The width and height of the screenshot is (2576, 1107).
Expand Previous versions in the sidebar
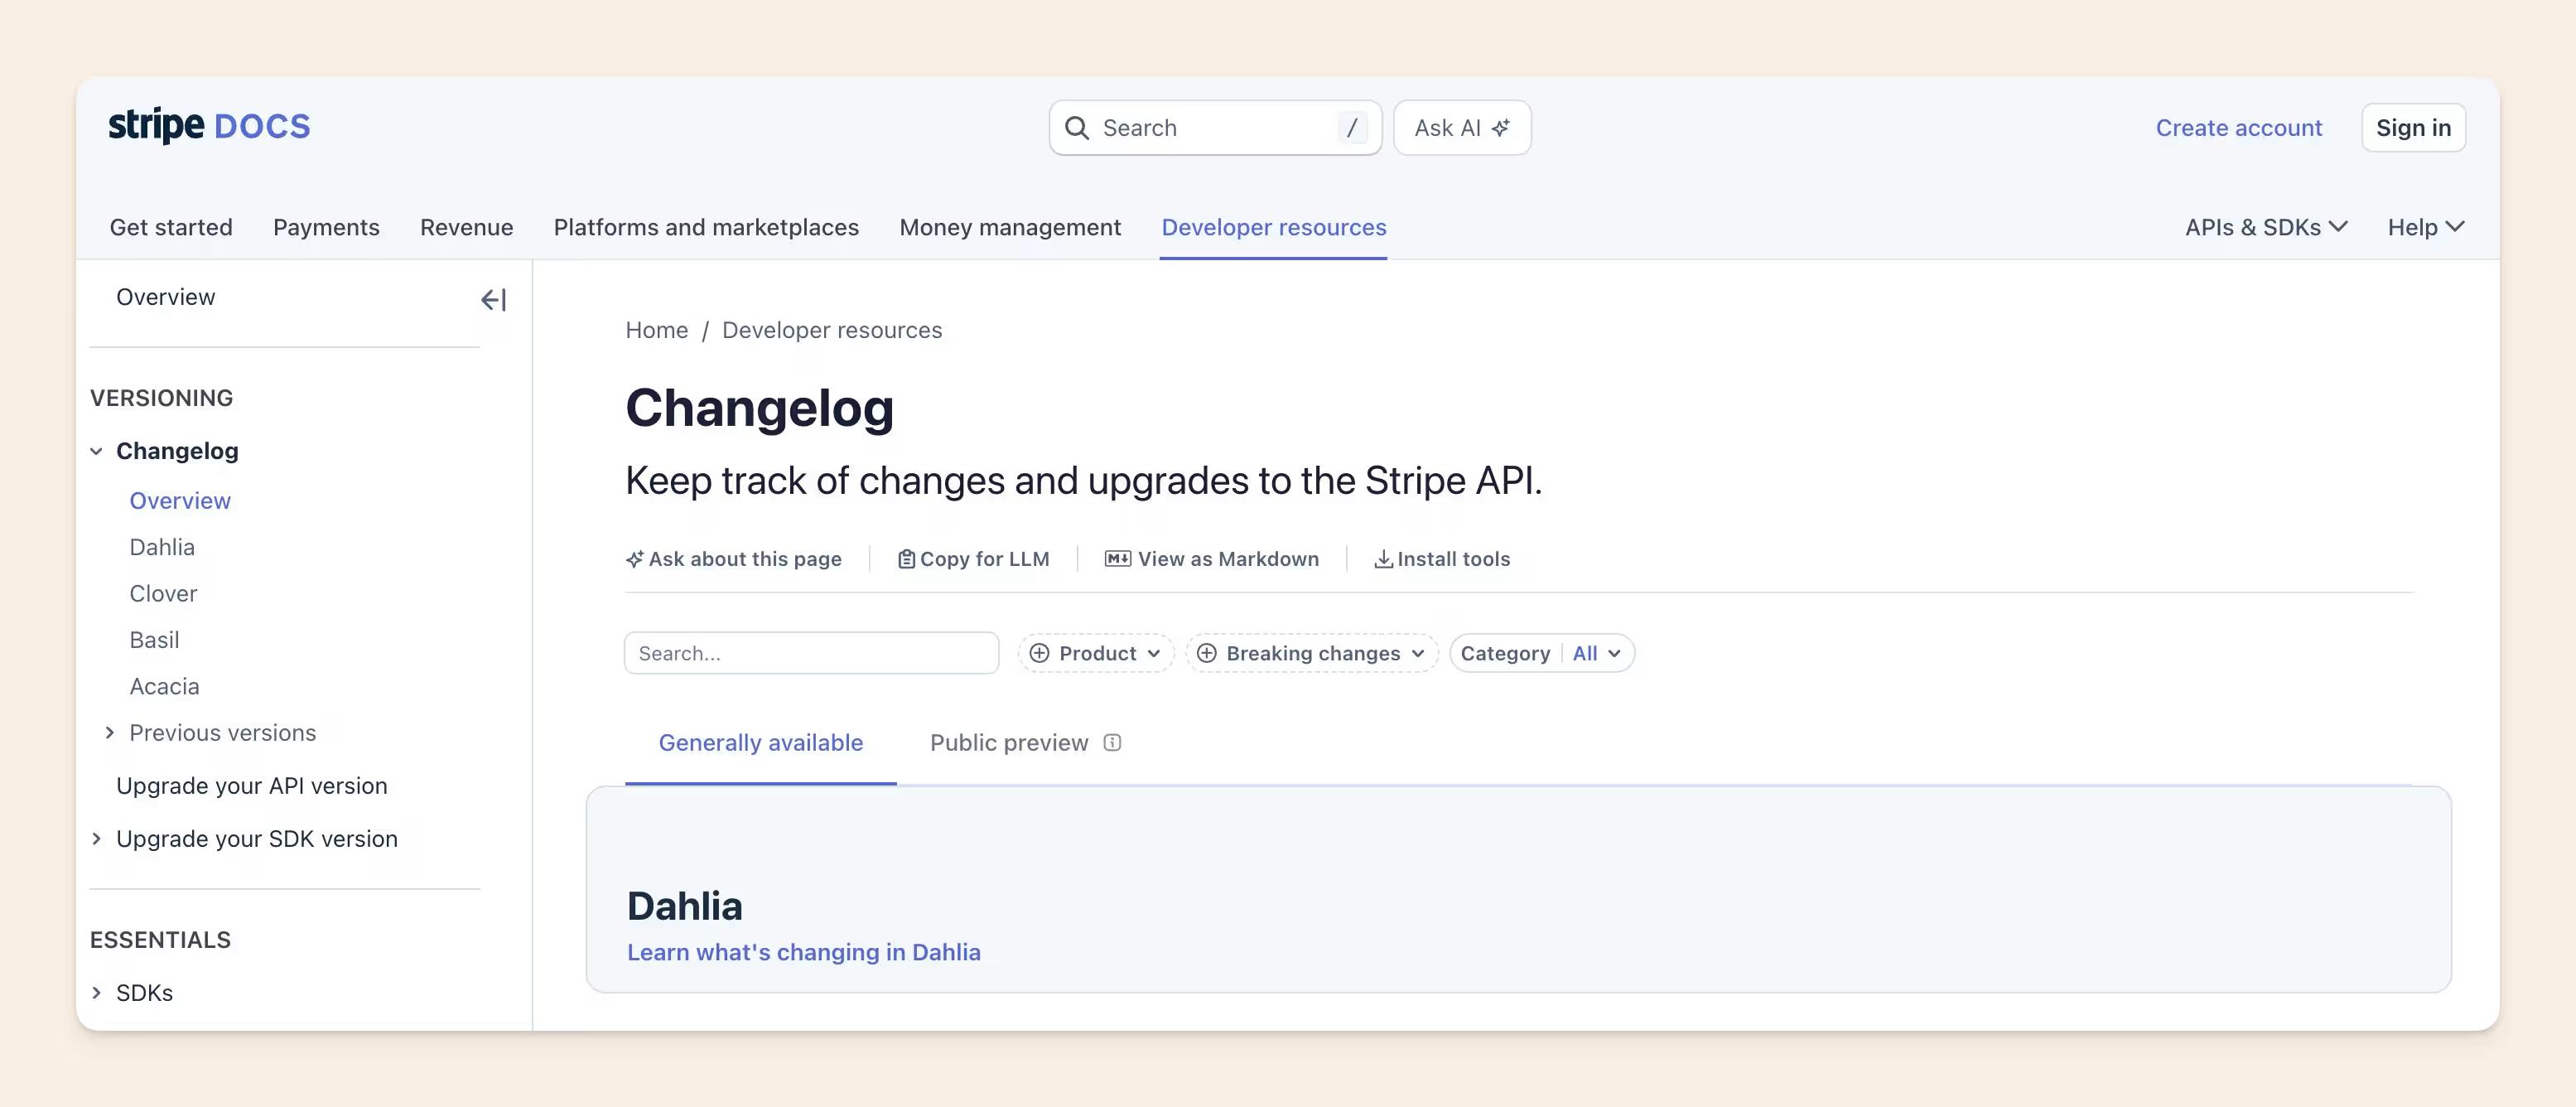[109, 733]
